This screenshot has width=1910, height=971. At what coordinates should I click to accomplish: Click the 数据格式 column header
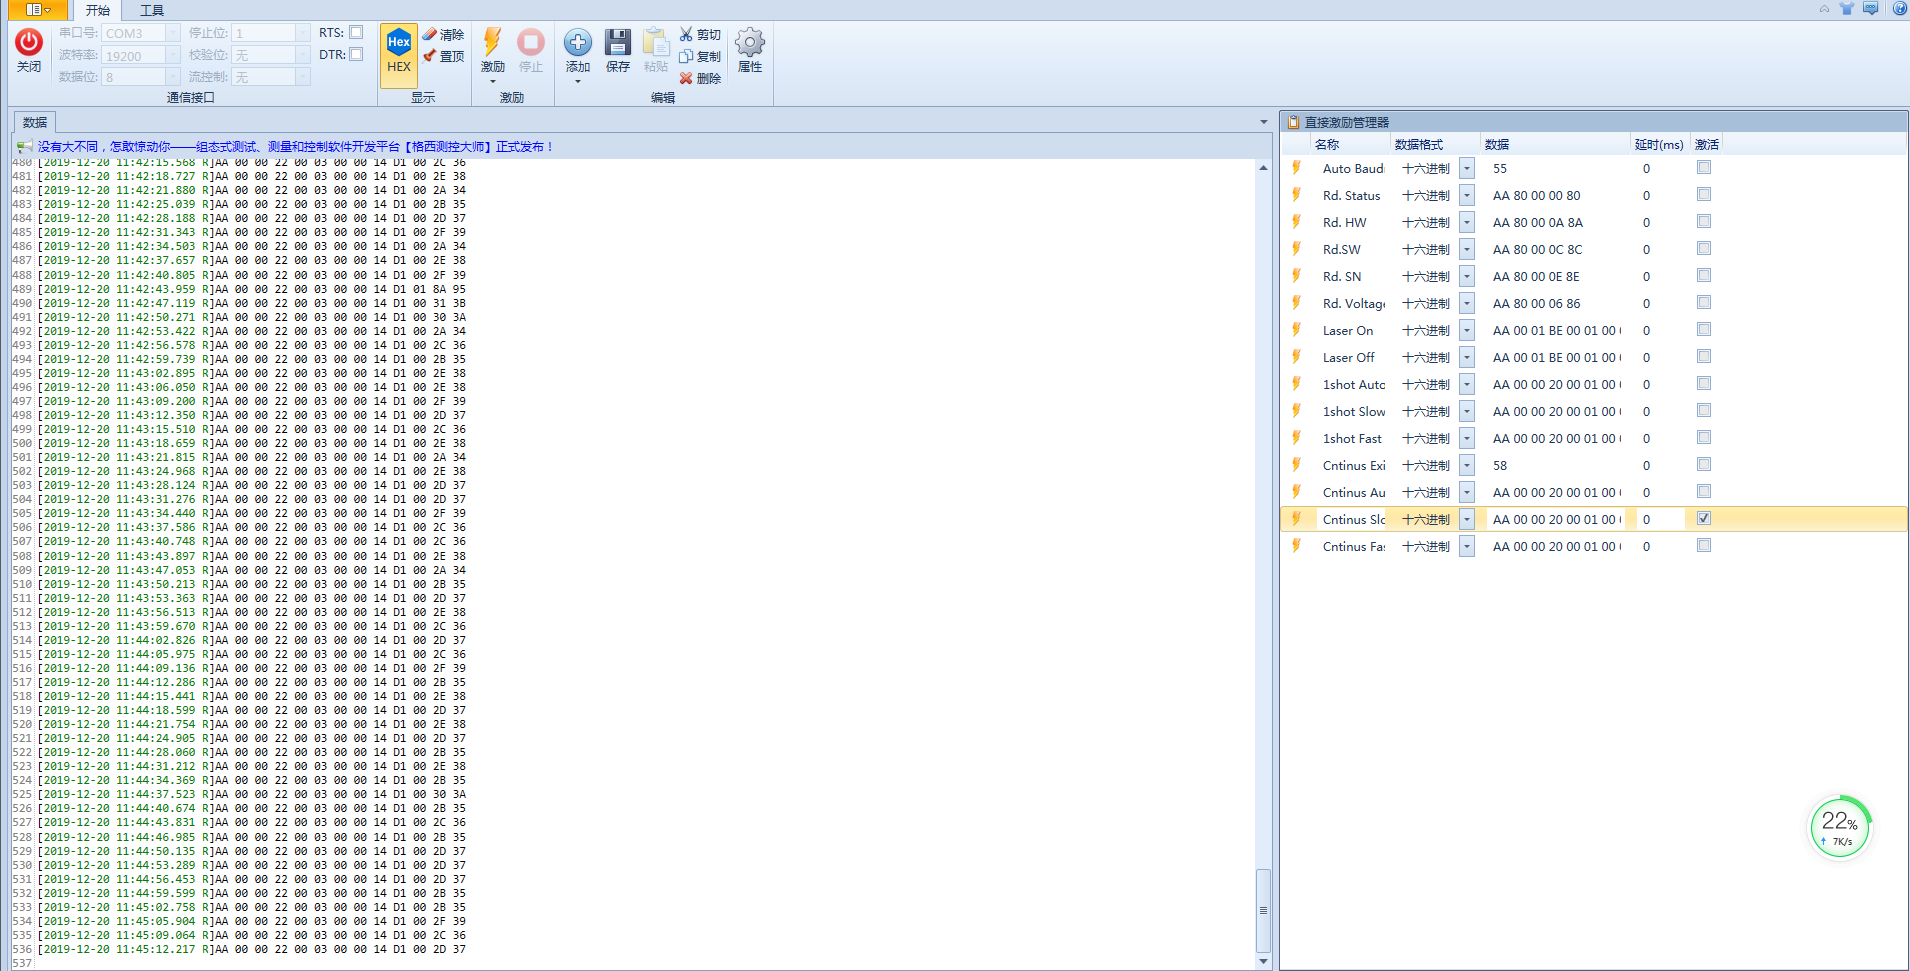point(1436,144)
